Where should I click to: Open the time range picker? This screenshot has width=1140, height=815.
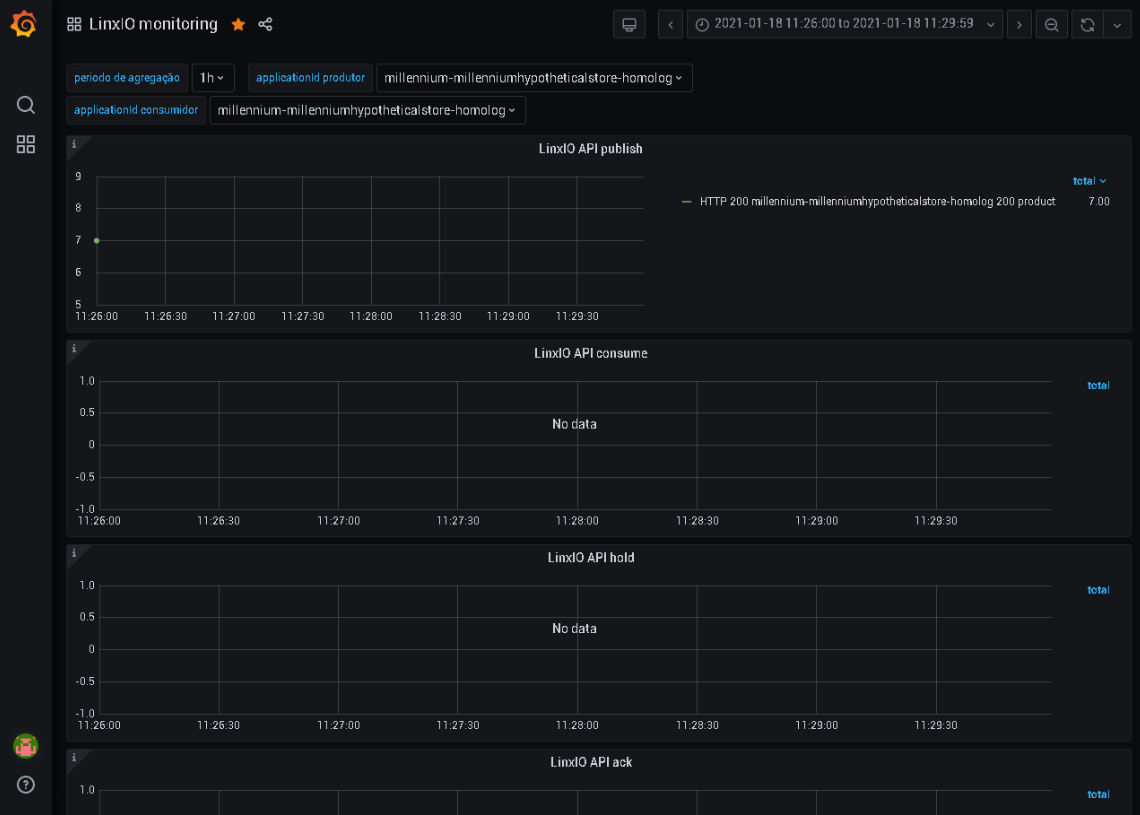pos(845,25)
